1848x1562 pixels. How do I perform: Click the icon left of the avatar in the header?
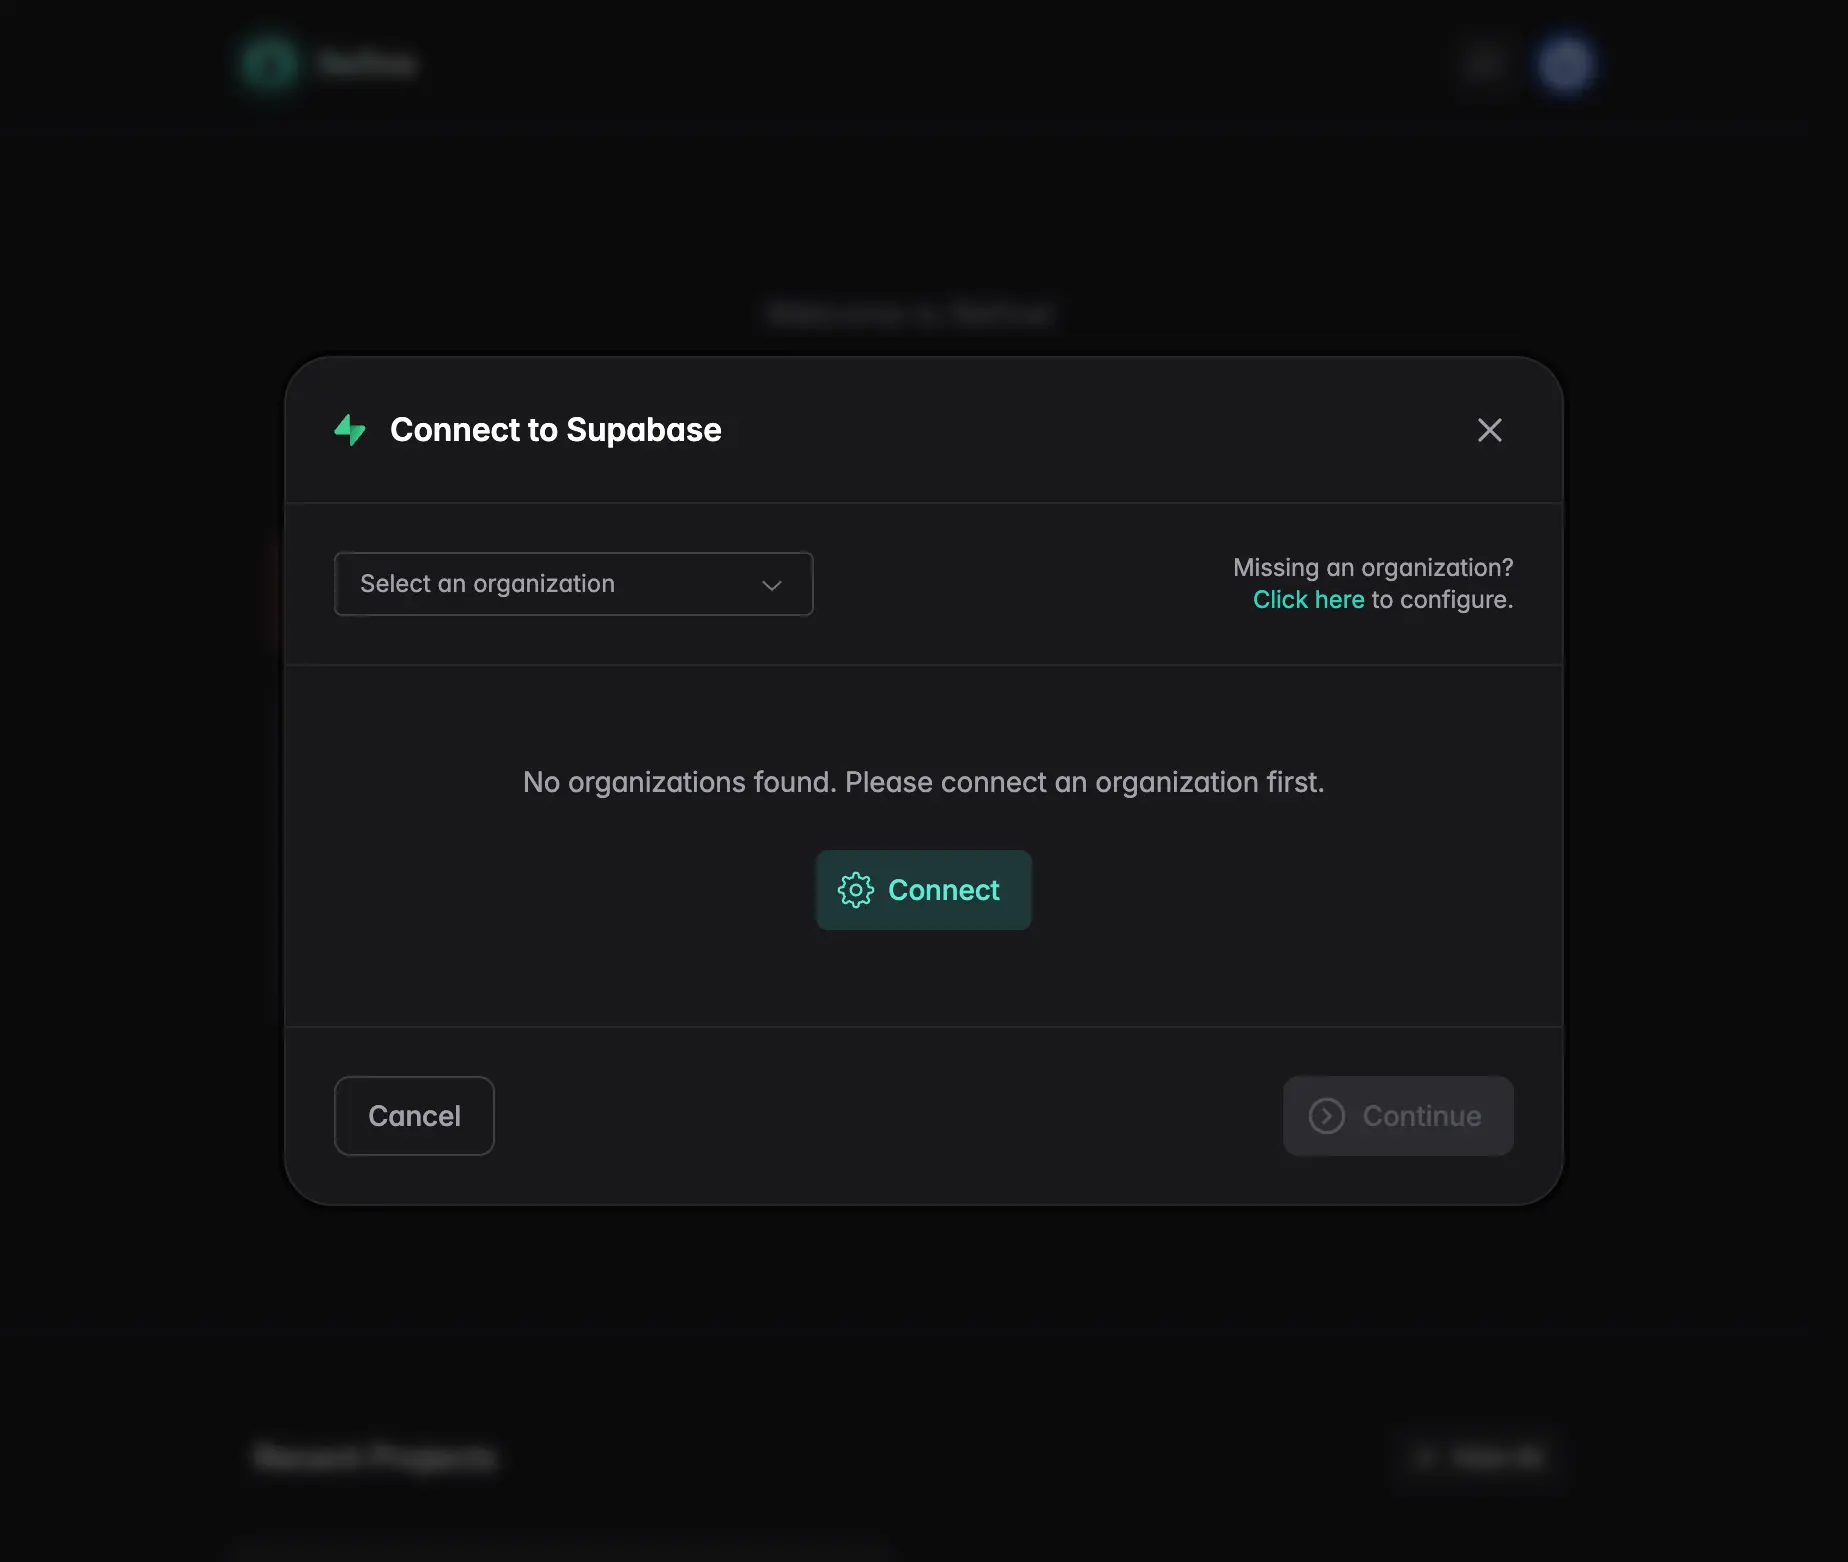pos(1484,62)
